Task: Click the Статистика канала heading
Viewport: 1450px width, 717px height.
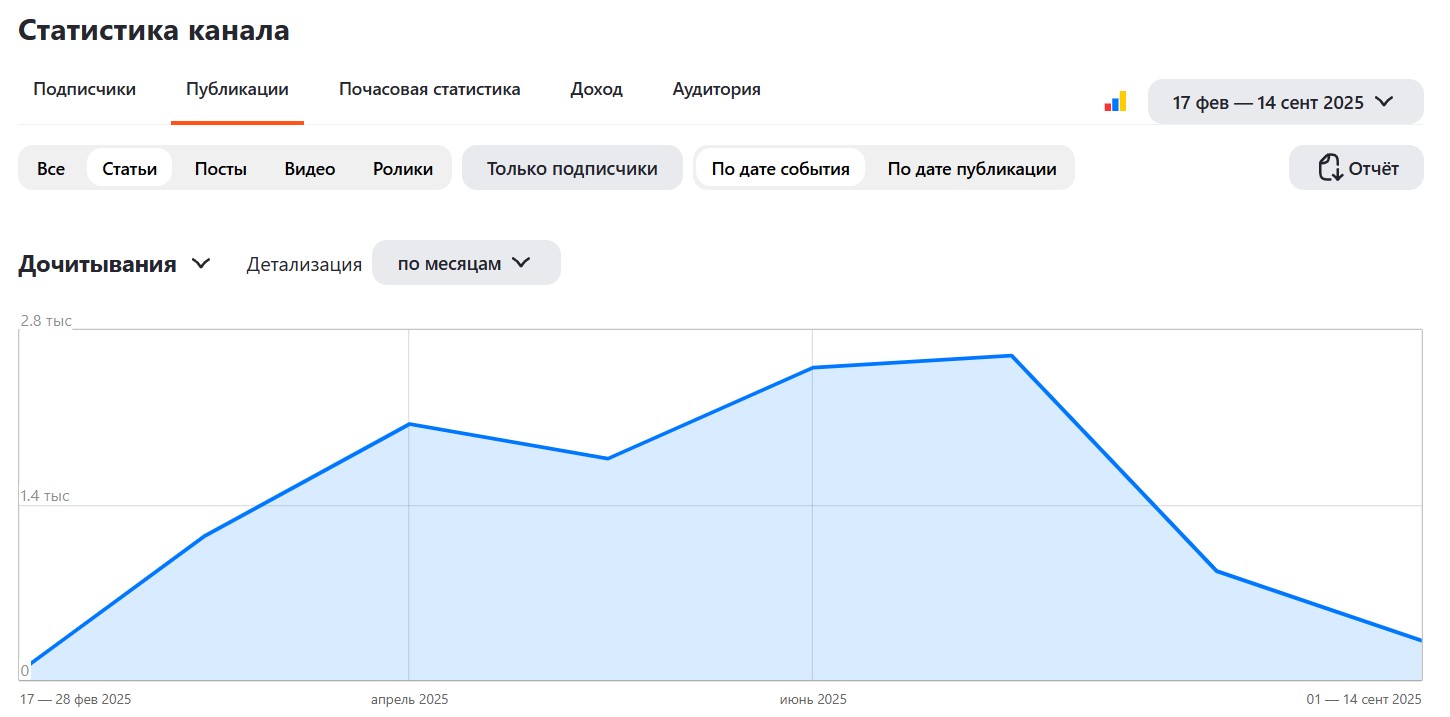Action: pos(154,30)
